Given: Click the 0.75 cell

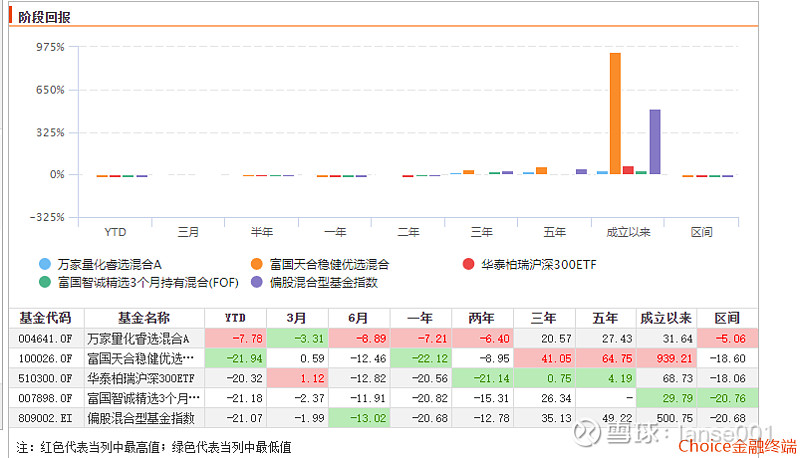Looking at the screenshot, I should tap(544, 378).
